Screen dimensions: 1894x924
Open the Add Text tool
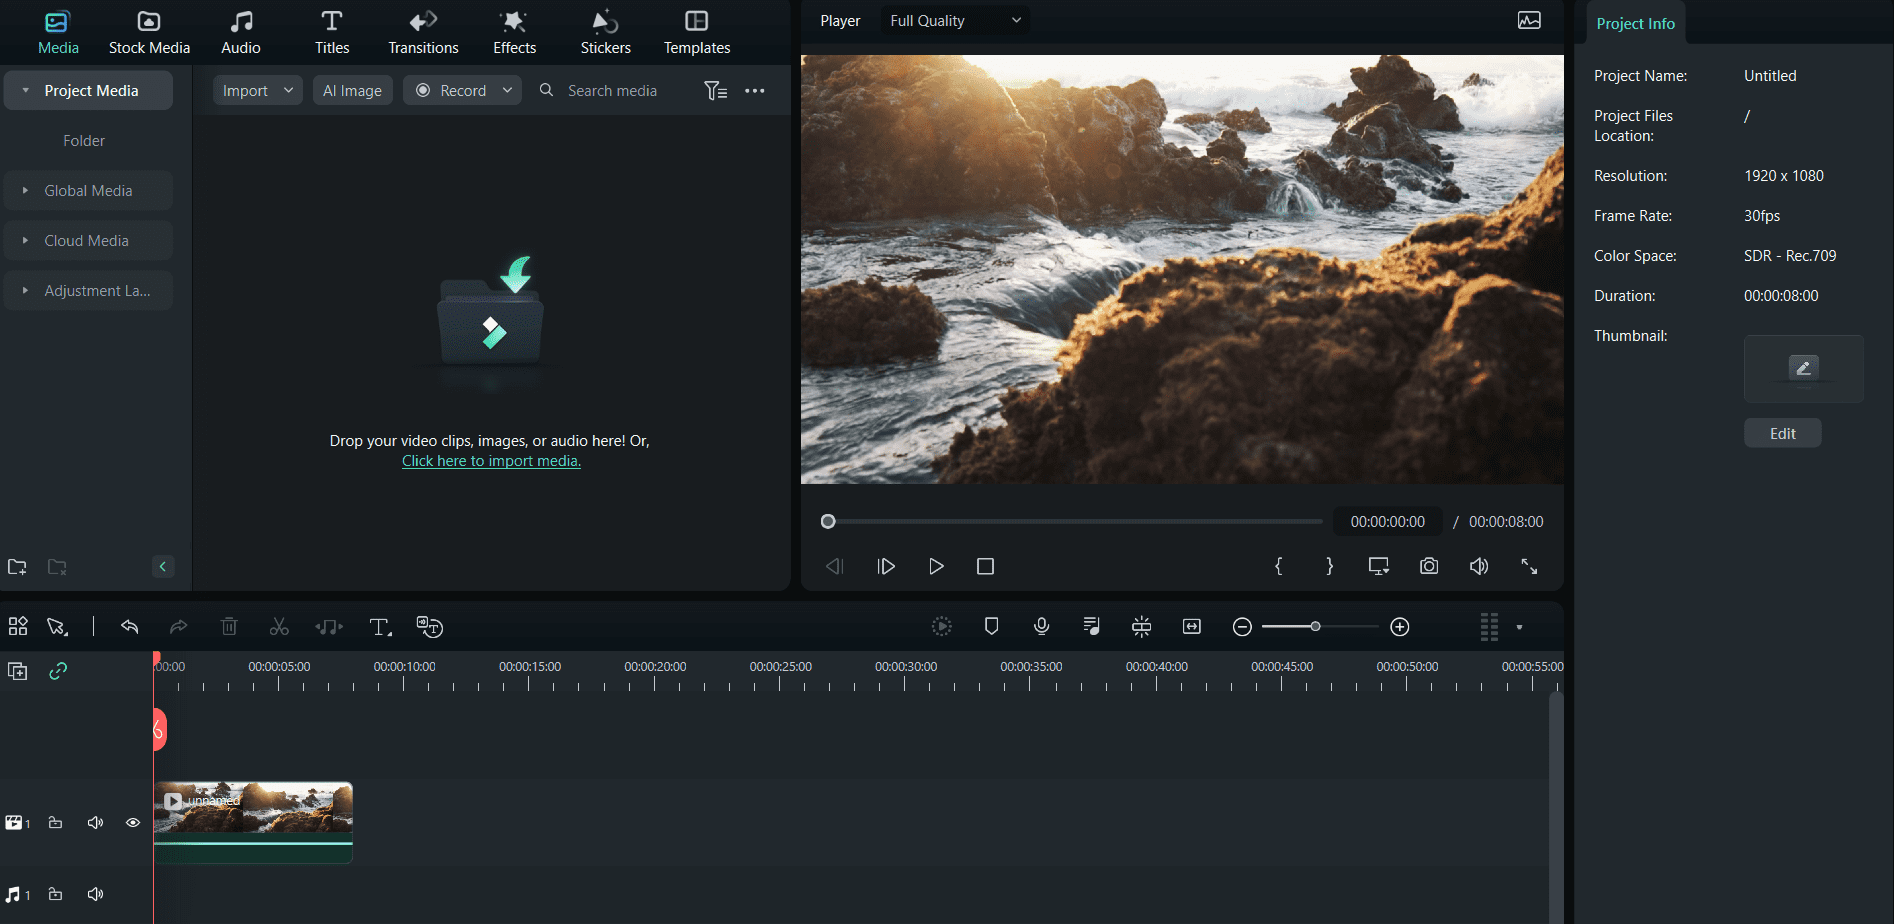click(x=381, y=626)
